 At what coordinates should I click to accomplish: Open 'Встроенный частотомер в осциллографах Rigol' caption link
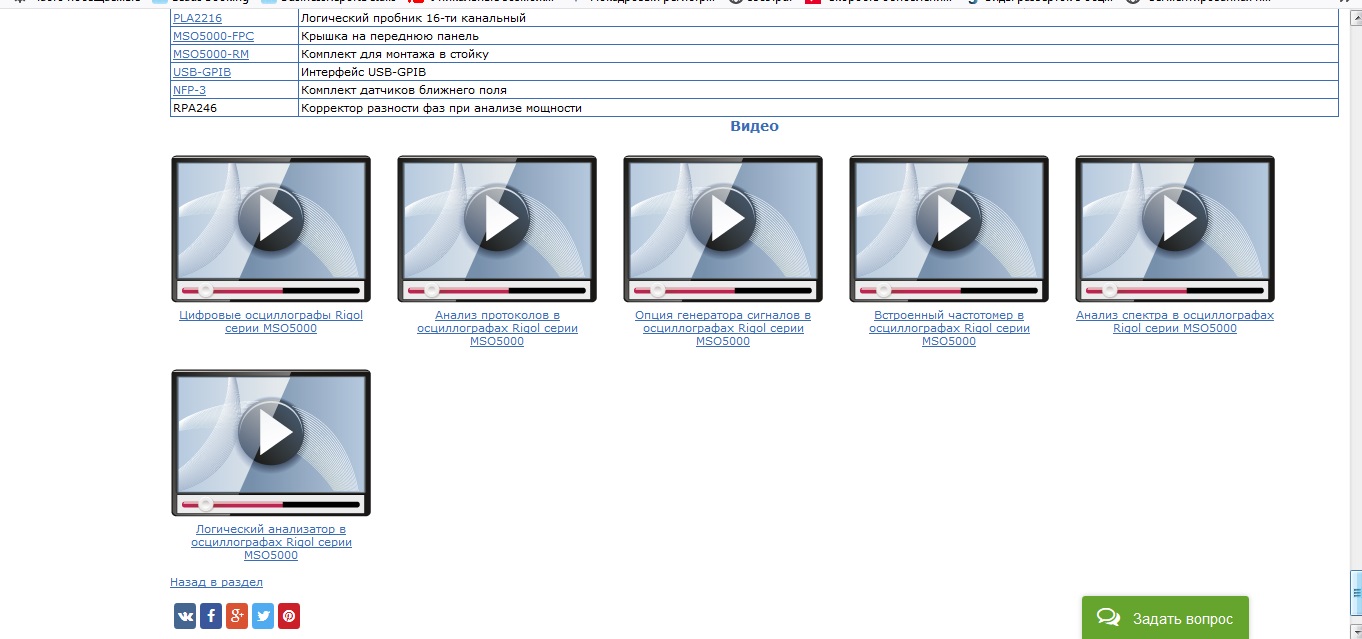(x=949, y=328)
